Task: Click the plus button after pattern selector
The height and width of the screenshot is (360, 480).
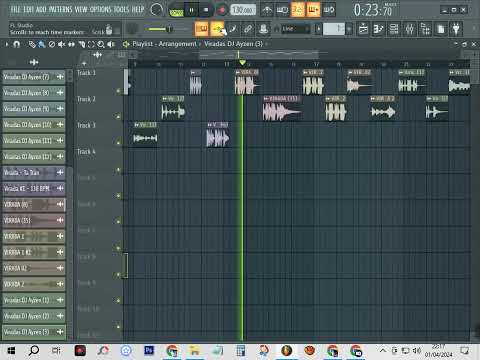Action: (x=349, y=29)
